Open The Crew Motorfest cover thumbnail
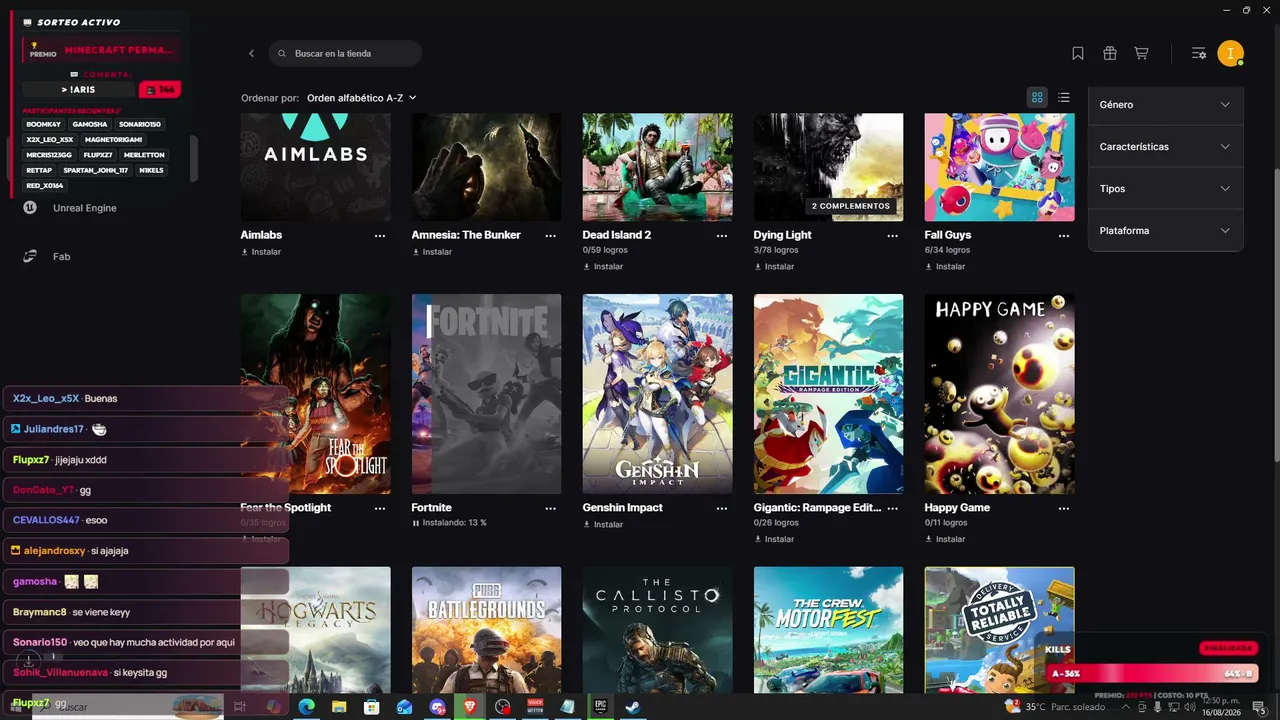This screenshot has width=1280, height=720. [x=829, y=630]
